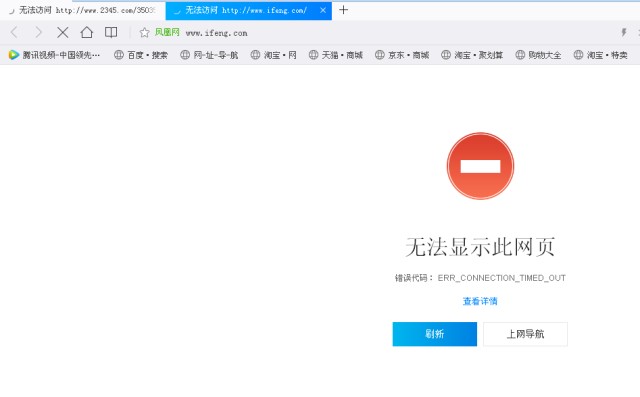The width and height of the screenshot is (640, 397).
Task: Select the ifeng.com tab
Action: [x=249, y=11]
